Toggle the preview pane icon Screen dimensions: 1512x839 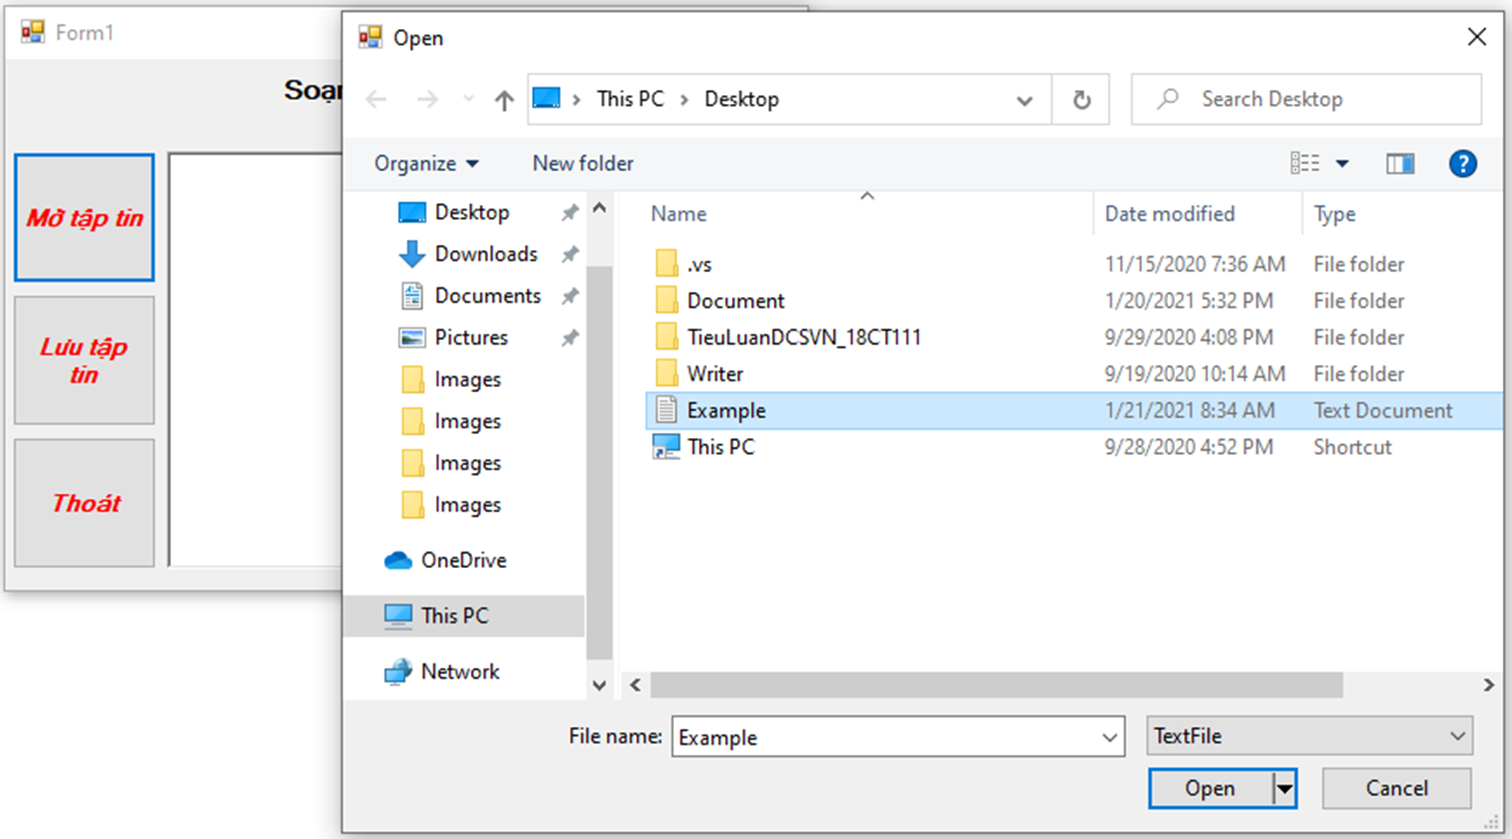(1400, 163)
